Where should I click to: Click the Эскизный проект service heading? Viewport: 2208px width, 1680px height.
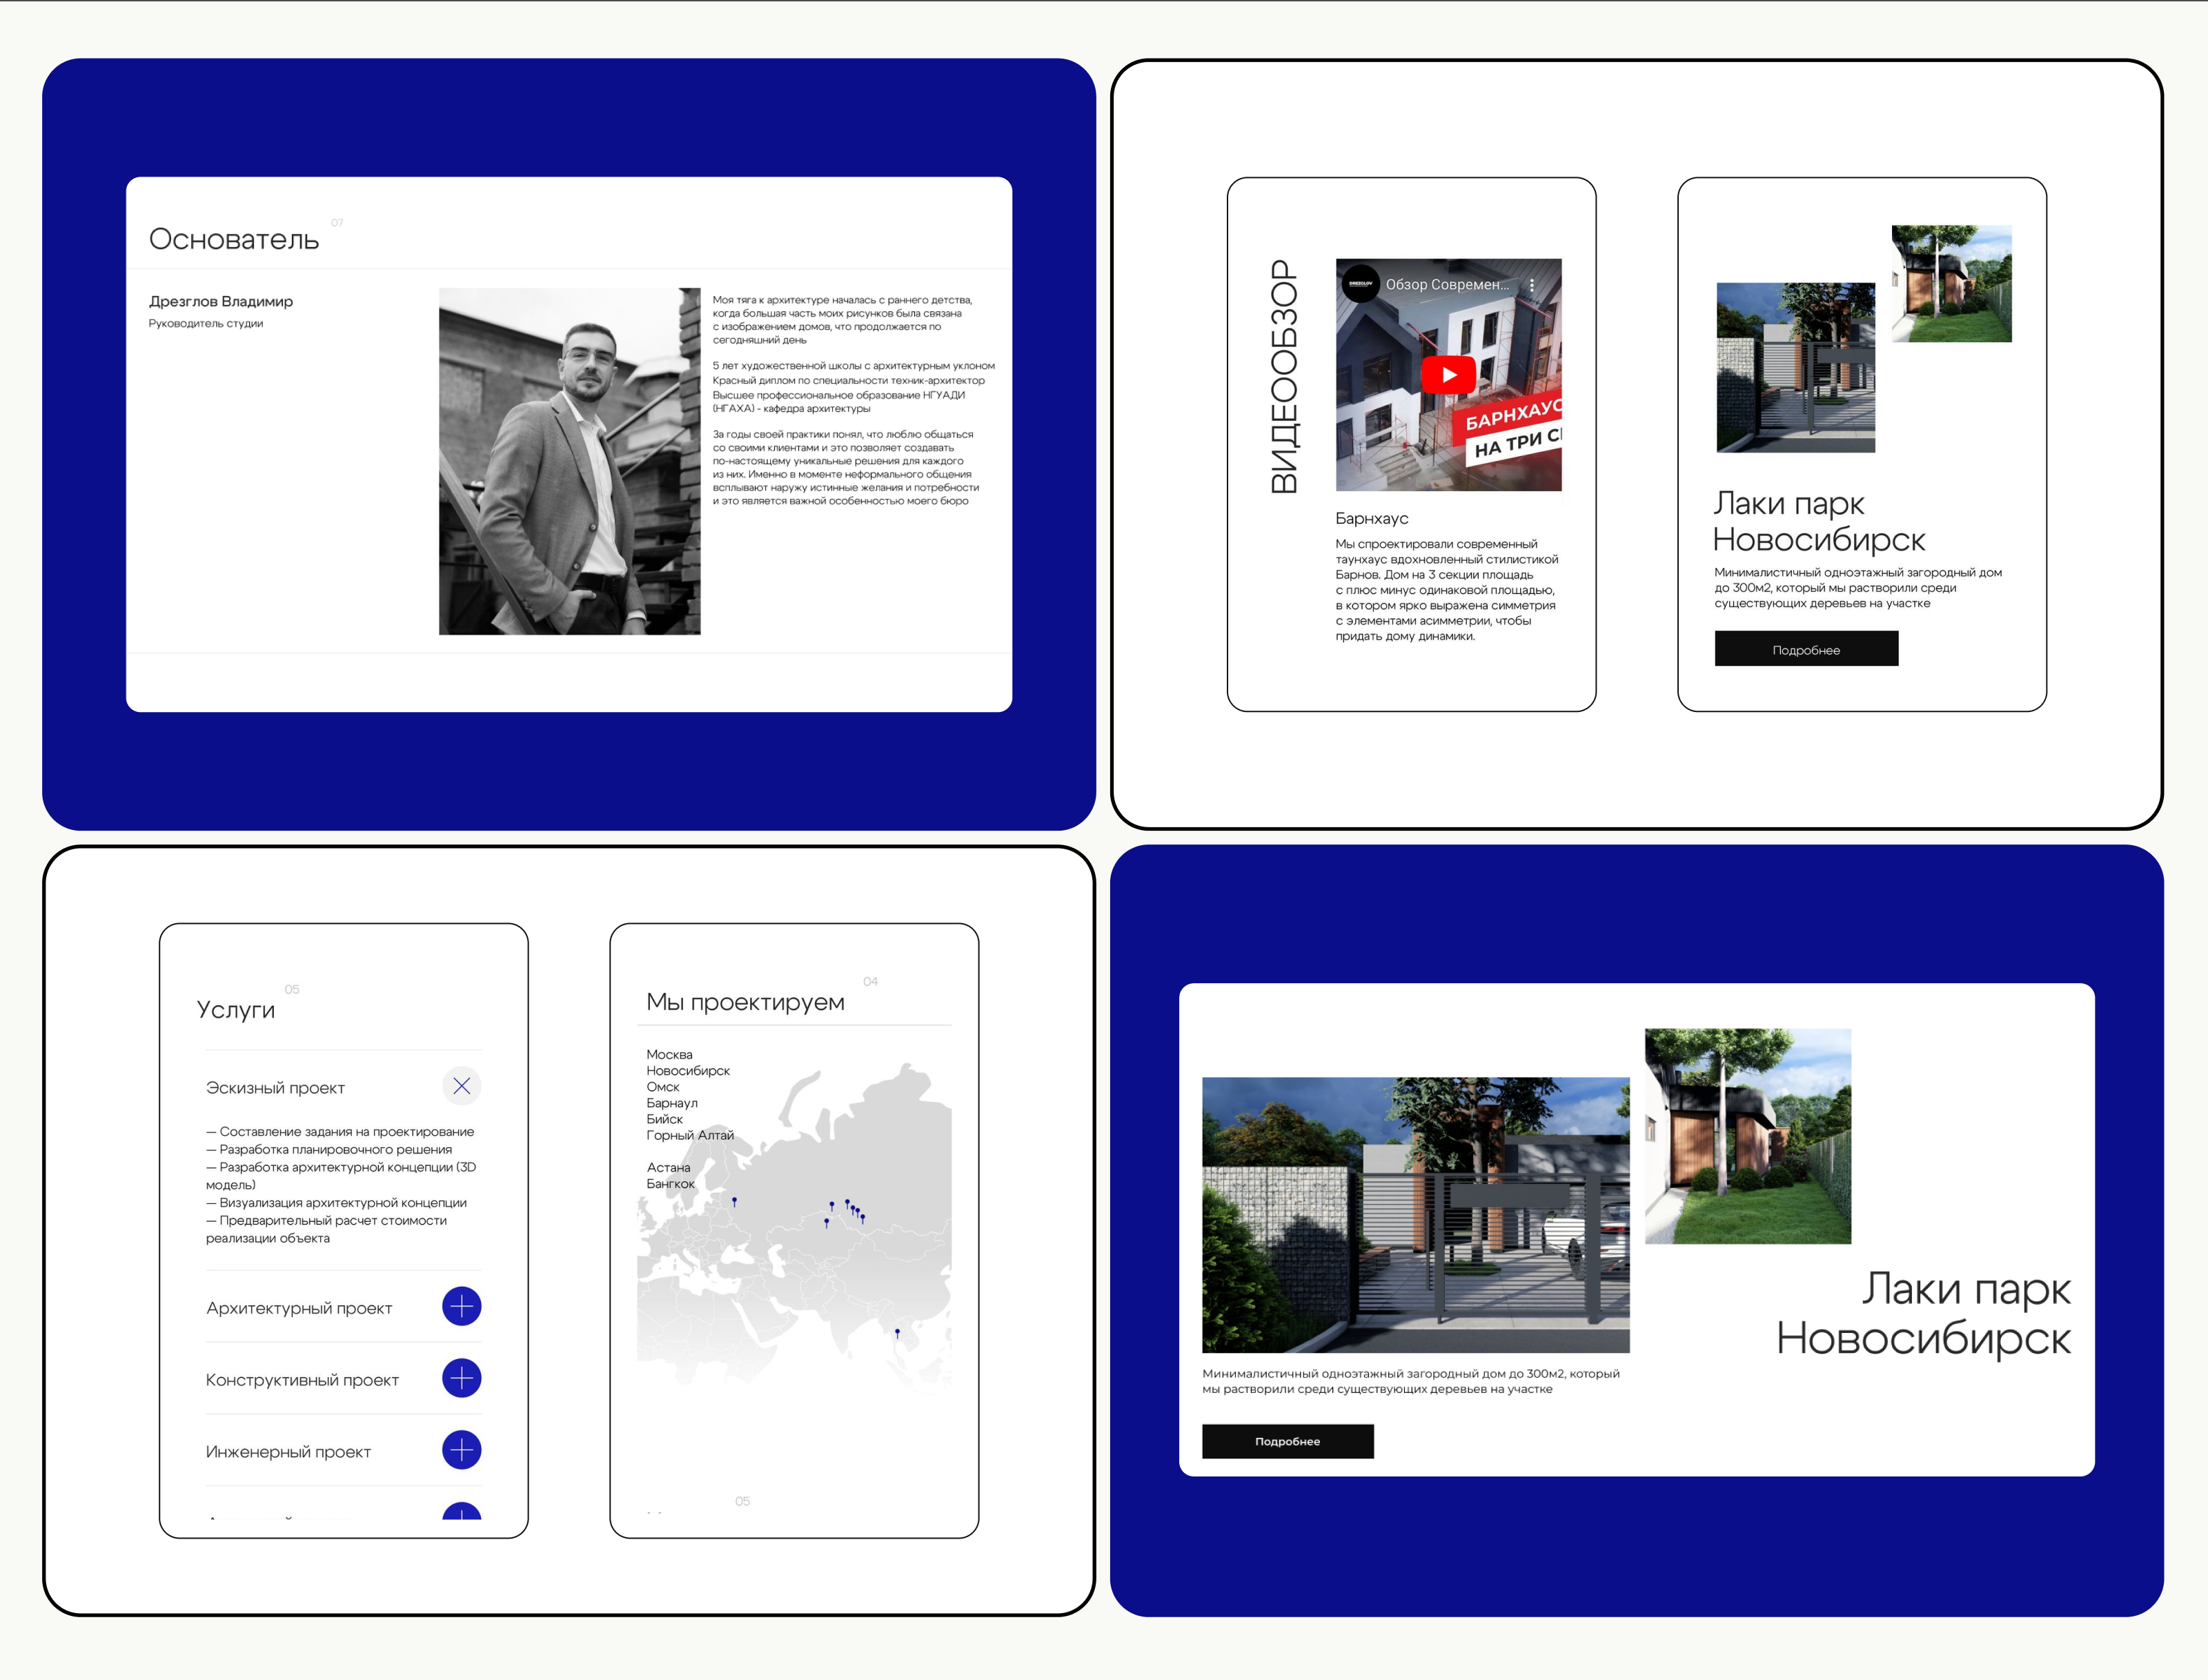point(275,1088)
